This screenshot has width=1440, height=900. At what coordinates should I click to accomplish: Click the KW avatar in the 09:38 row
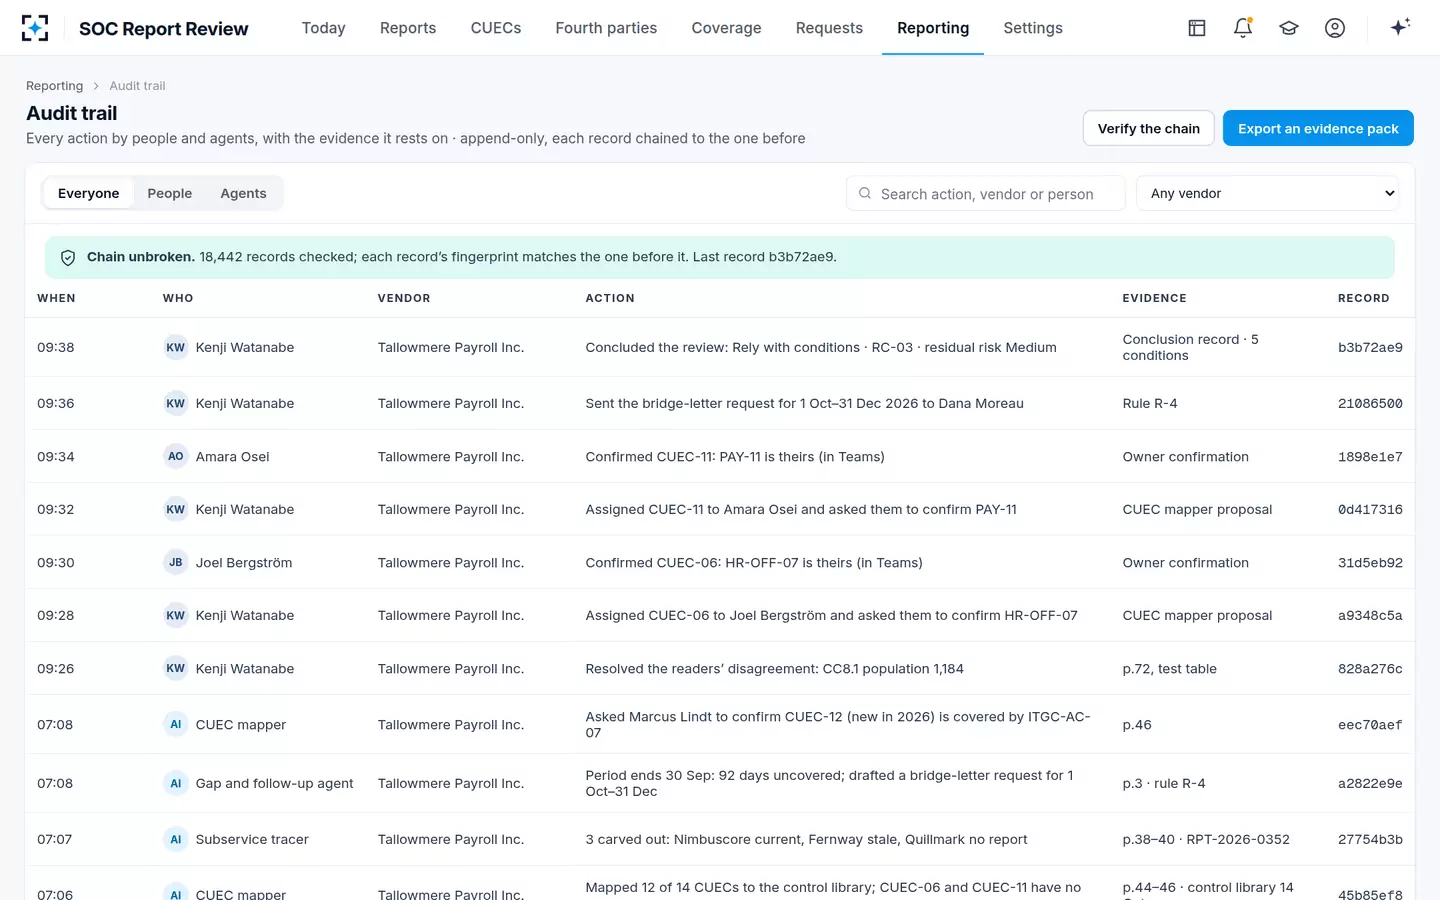pos(176,347)
